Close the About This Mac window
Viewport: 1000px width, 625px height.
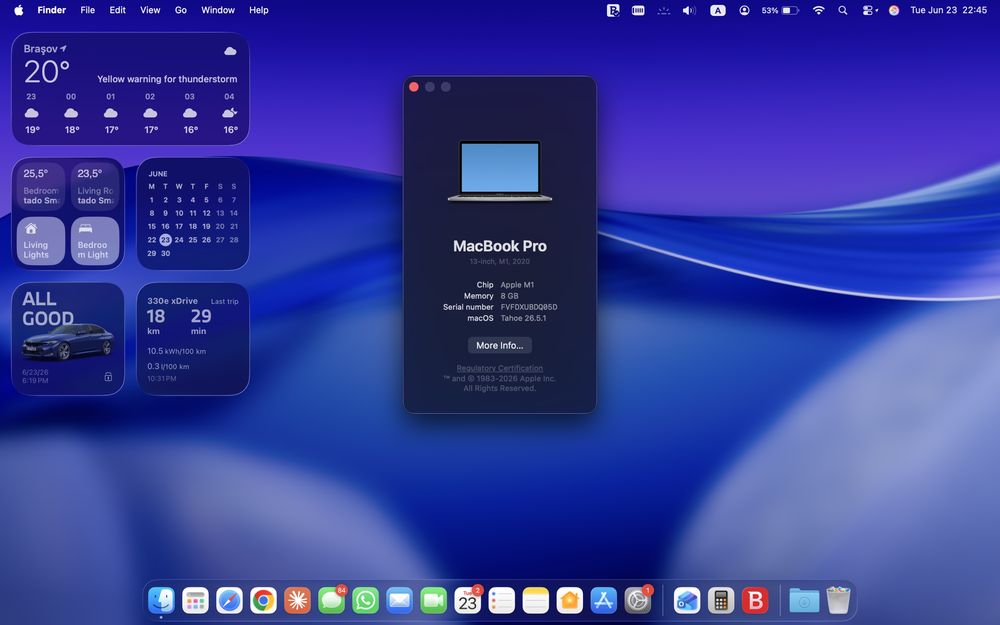pyautogui.click(x=414, y=87)
